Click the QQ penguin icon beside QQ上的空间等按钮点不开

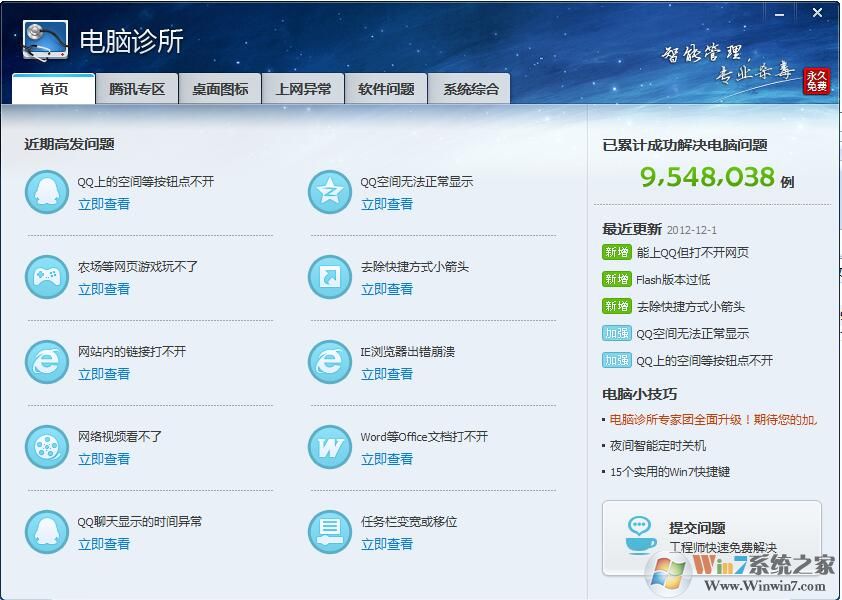click(45, 193)
